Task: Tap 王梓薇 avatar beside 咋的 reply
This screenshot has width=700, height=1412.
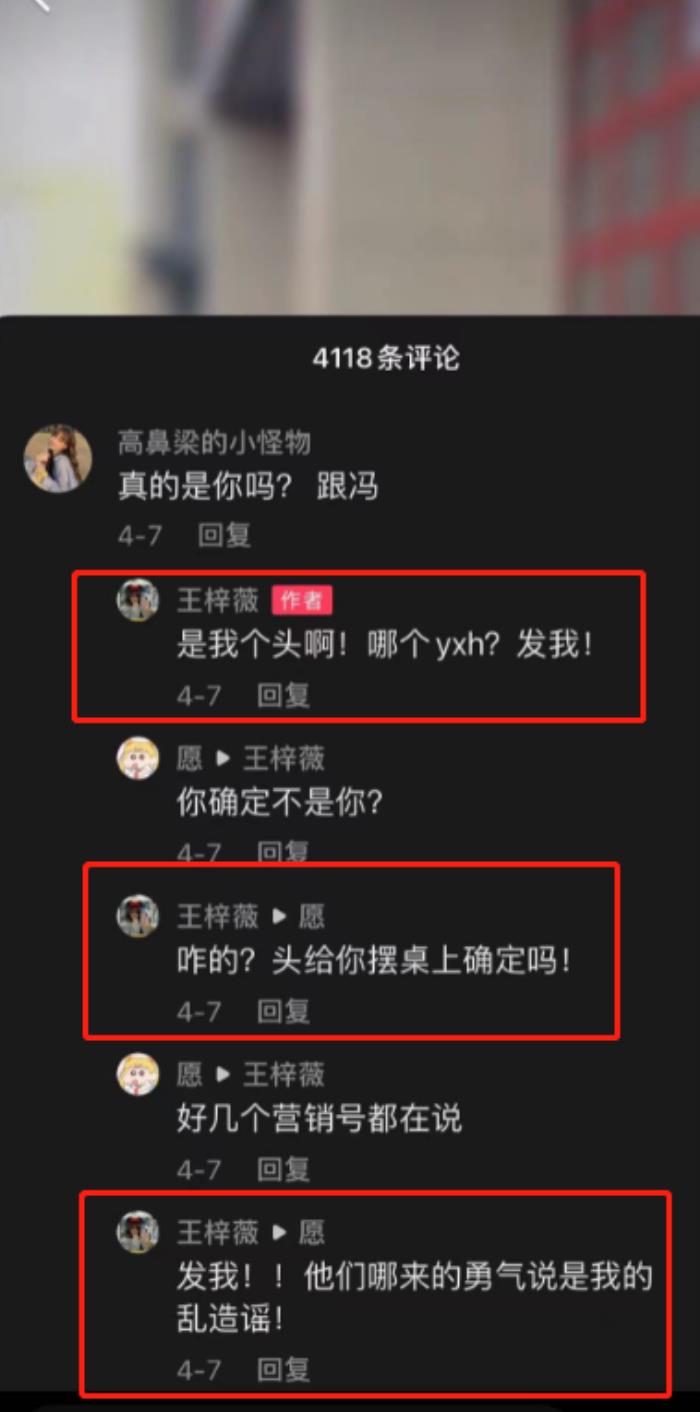Action: (x=138, y=916)
